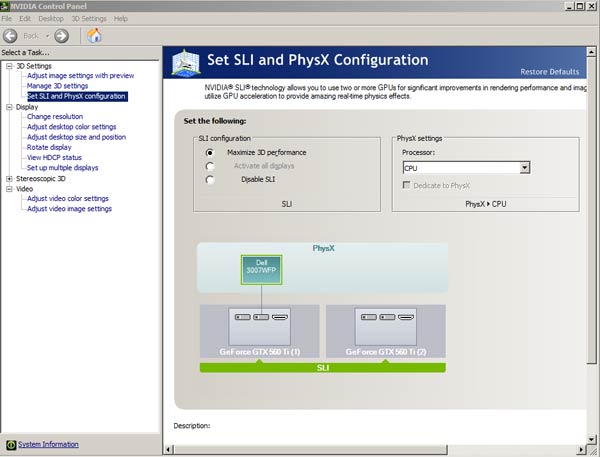Select Maximize 3D performance radio button
This screenshot has width=600, height=457.
(x=210, y=152)
